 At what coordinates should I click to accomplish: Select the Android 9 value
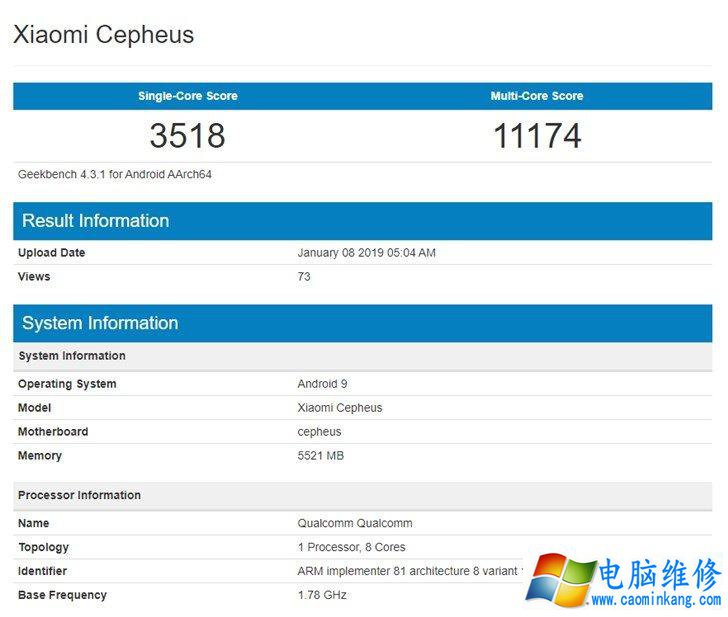323,384
